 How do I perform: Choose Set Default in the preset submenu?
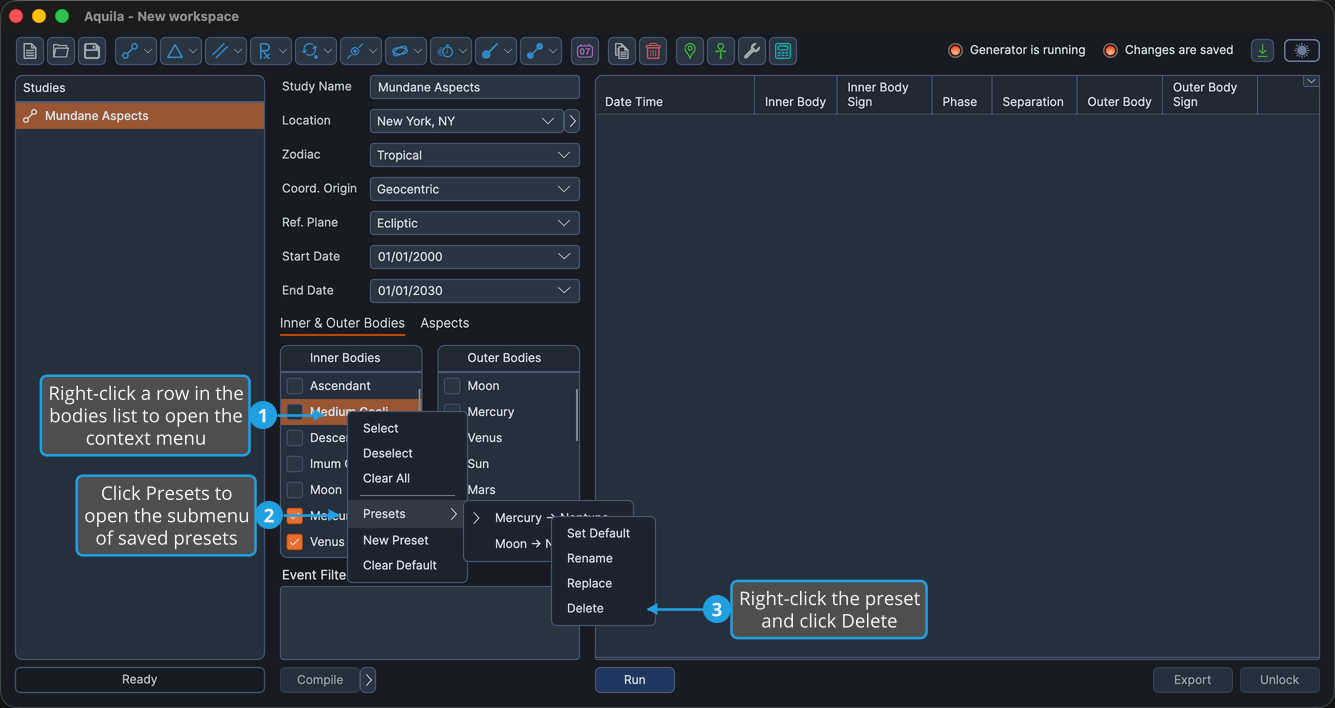(603, 533)
